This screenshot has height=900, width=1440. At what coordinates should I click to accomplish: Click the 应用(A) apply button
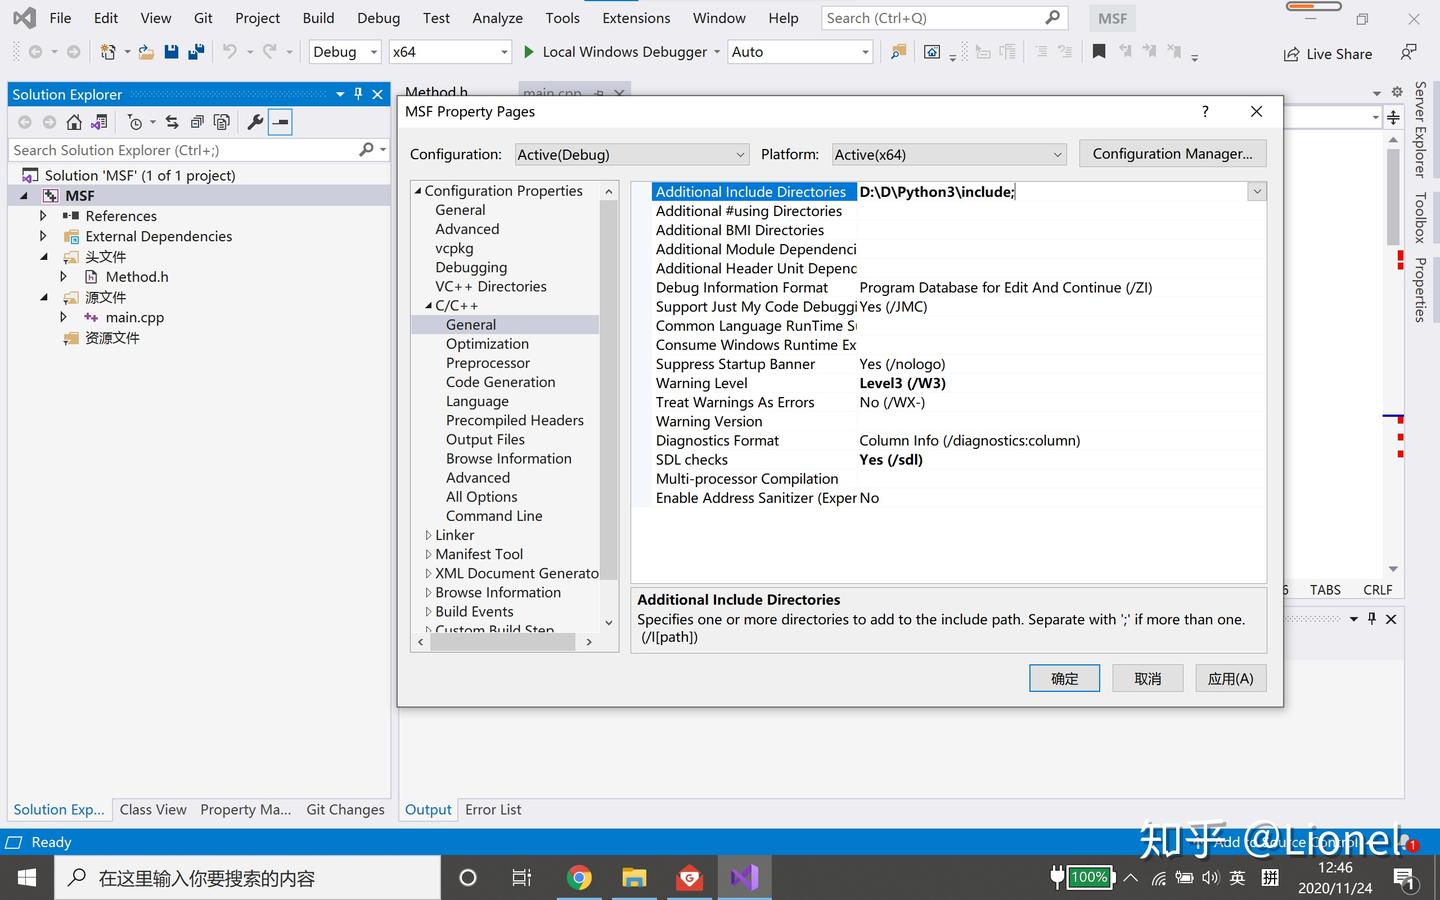click(1230, 678)
